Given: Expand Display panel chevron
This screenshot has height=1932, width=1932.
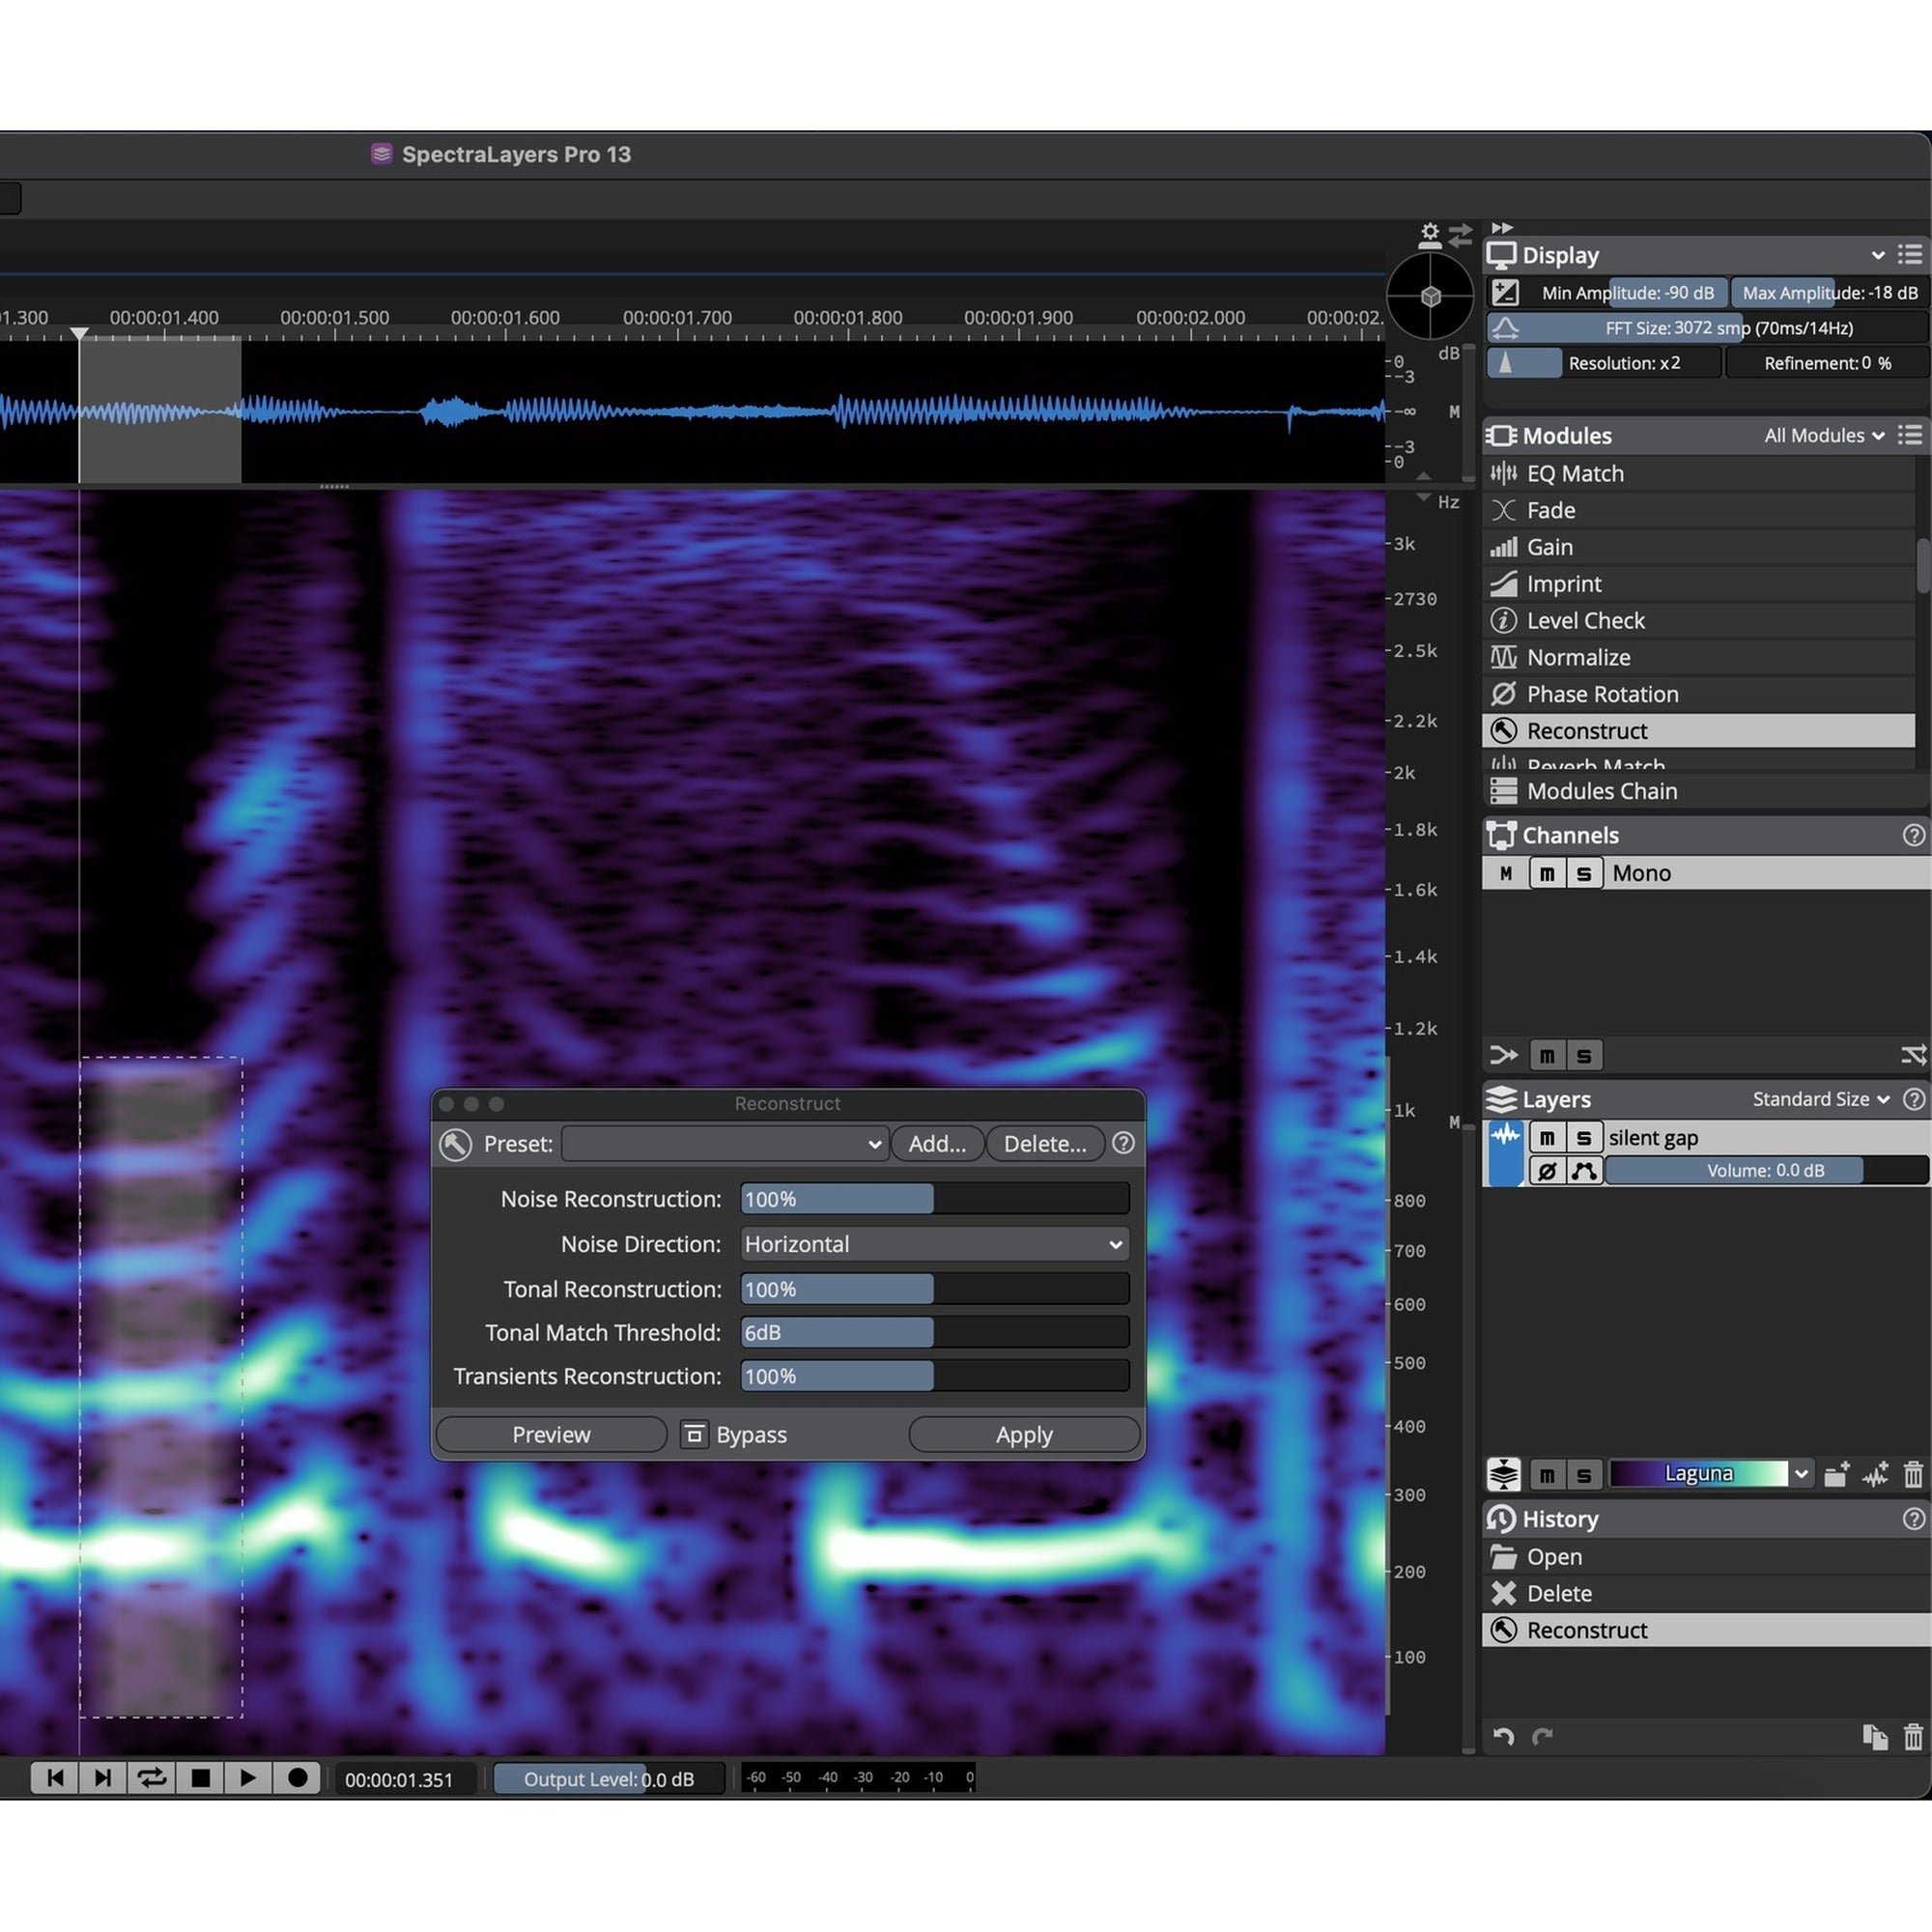Looking at the screenshot, I should pos(1877,255).
